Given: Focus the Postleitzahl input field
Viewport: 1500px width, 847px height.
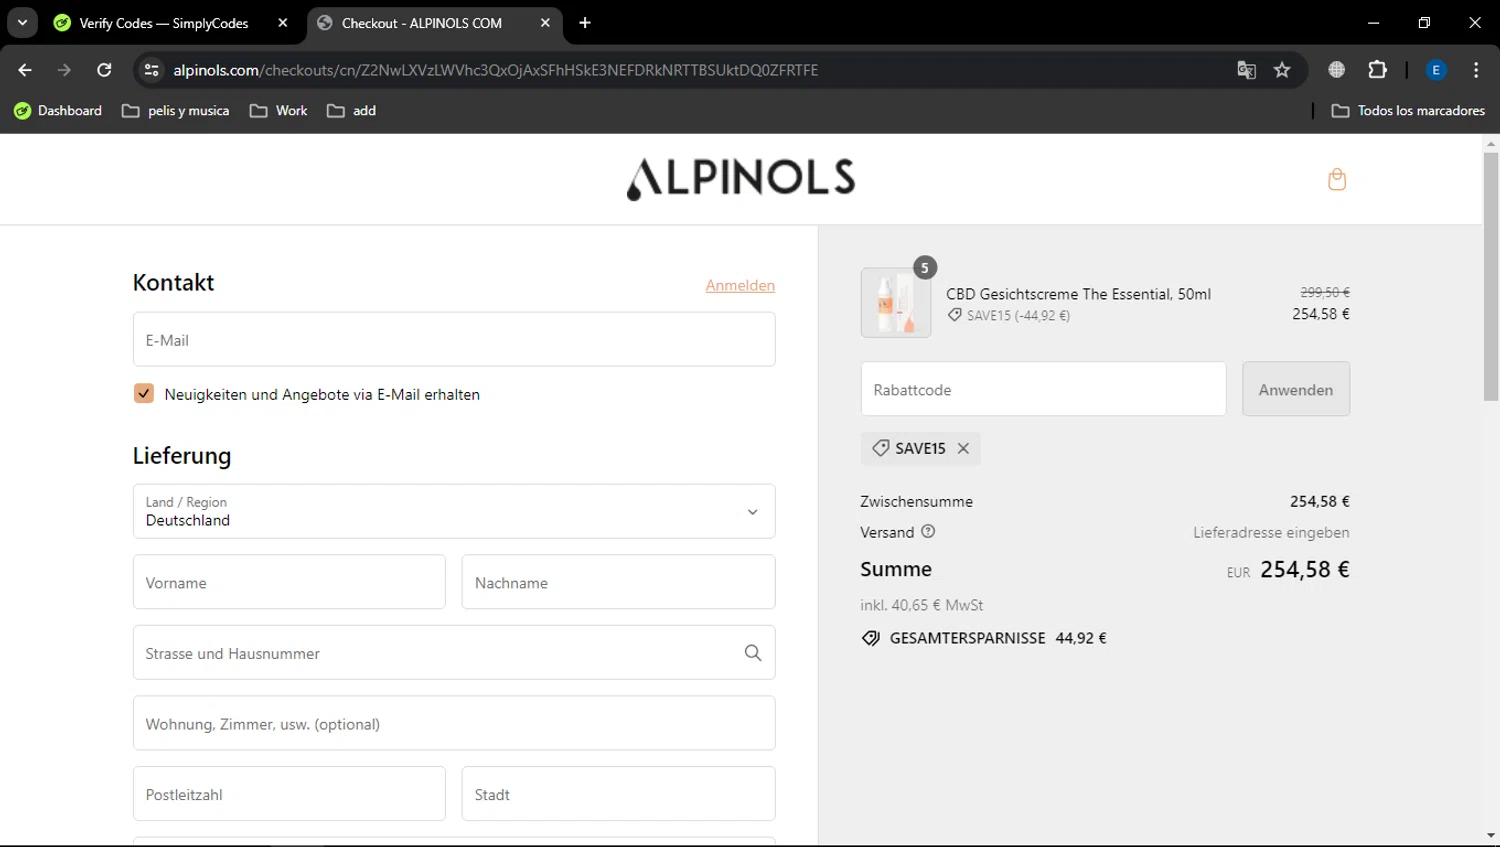Looking at the screenshot, I should pos(289,794).
